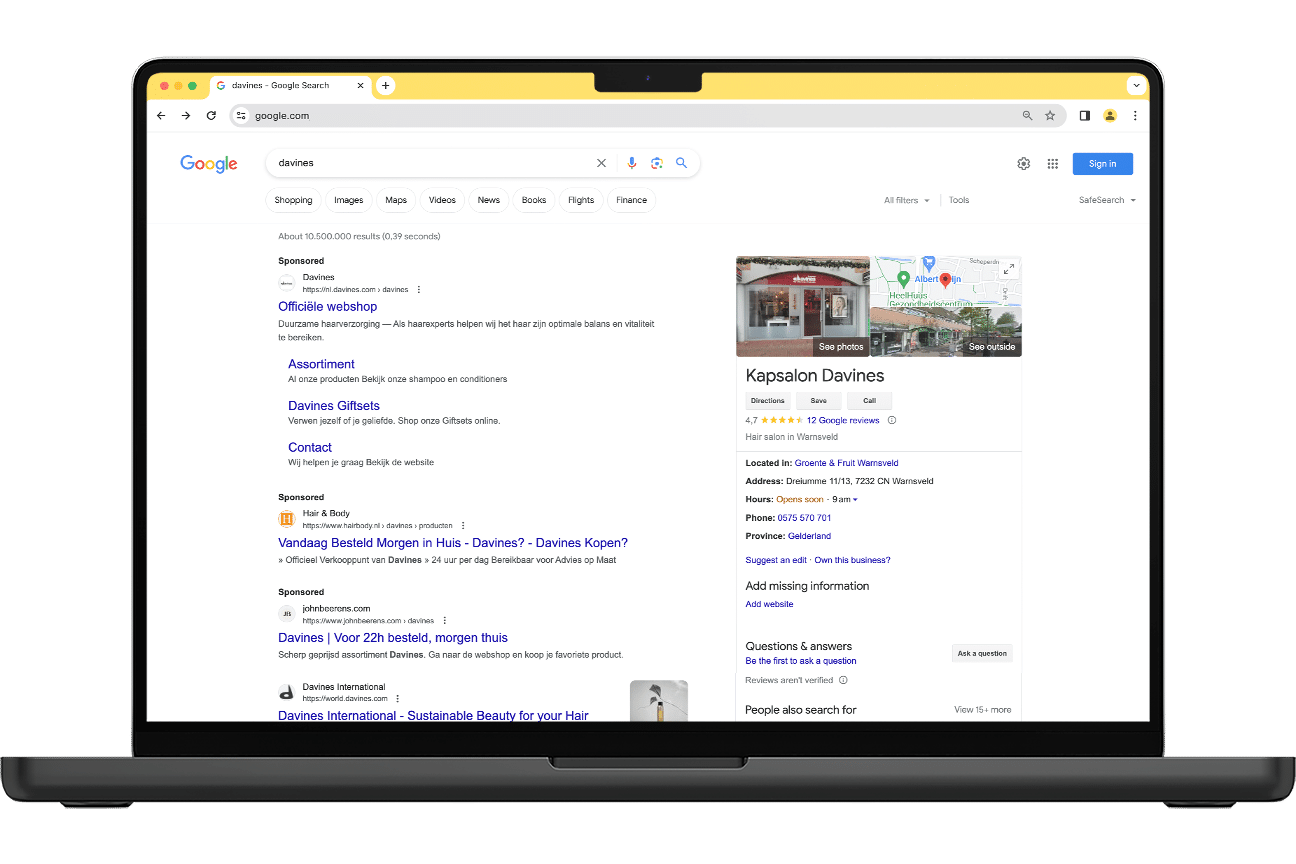1296x864 pixels.
Task: Open Davines International Sustainable Beauty link
Action: click(433, 716)
